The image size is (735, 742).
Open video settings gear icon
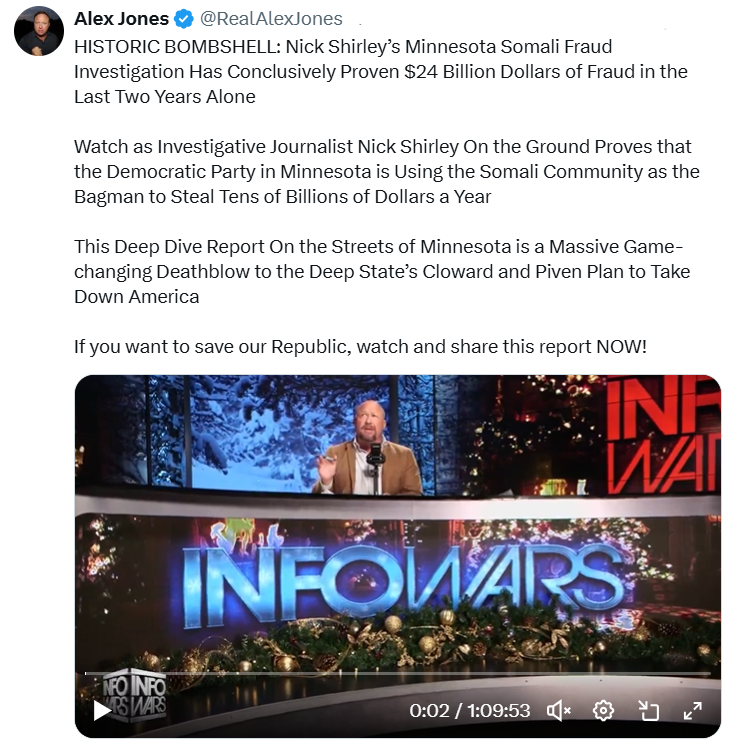[603, 710]
